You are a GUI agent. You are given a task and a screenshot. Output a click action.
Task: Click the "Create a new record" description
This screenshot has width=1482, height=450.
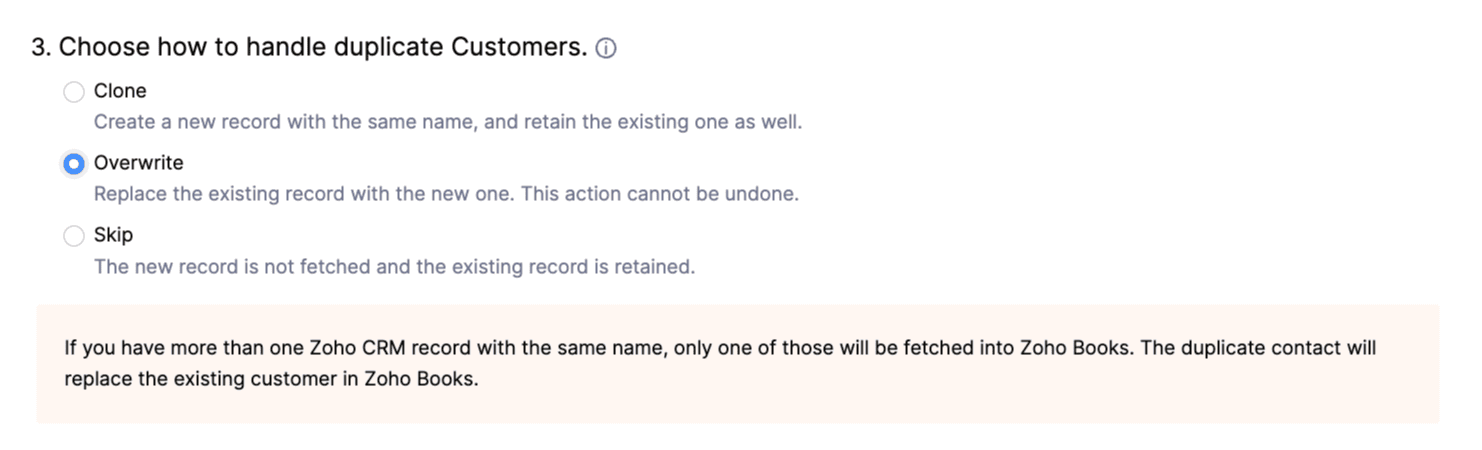[200, 122]
